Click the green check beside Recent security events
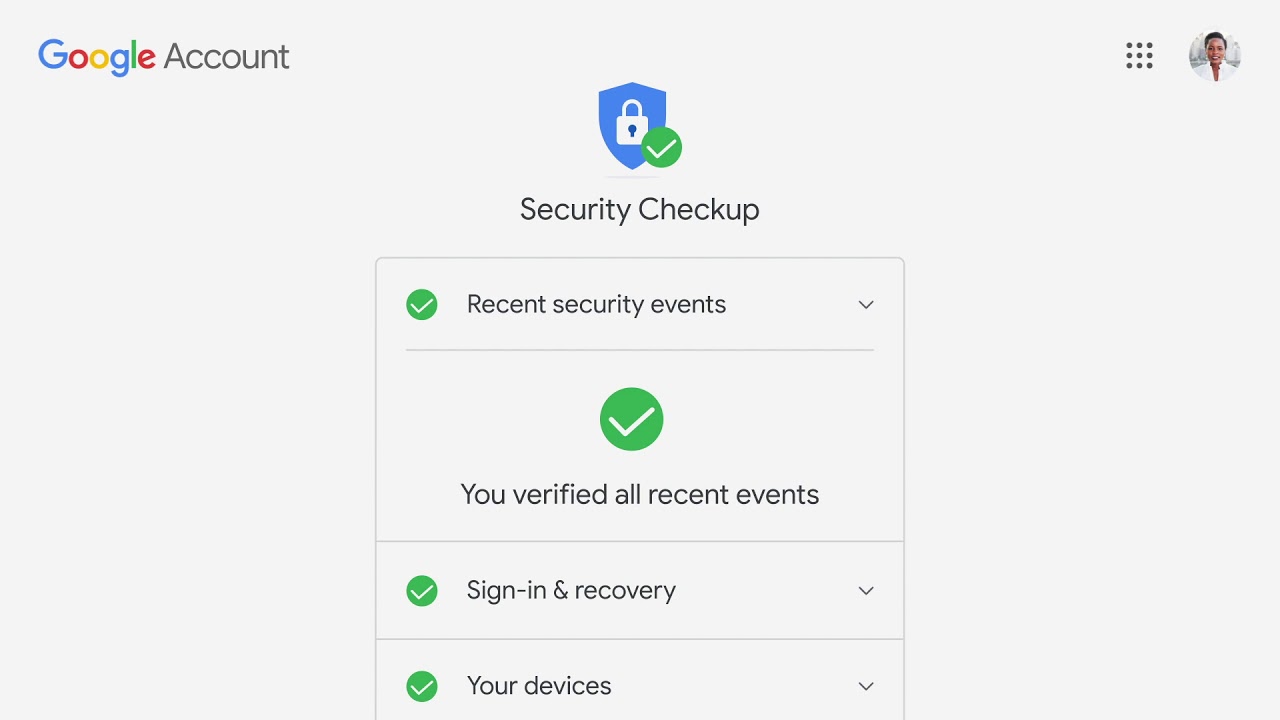This screenshot has width=1280, height=720. point(422,305)
